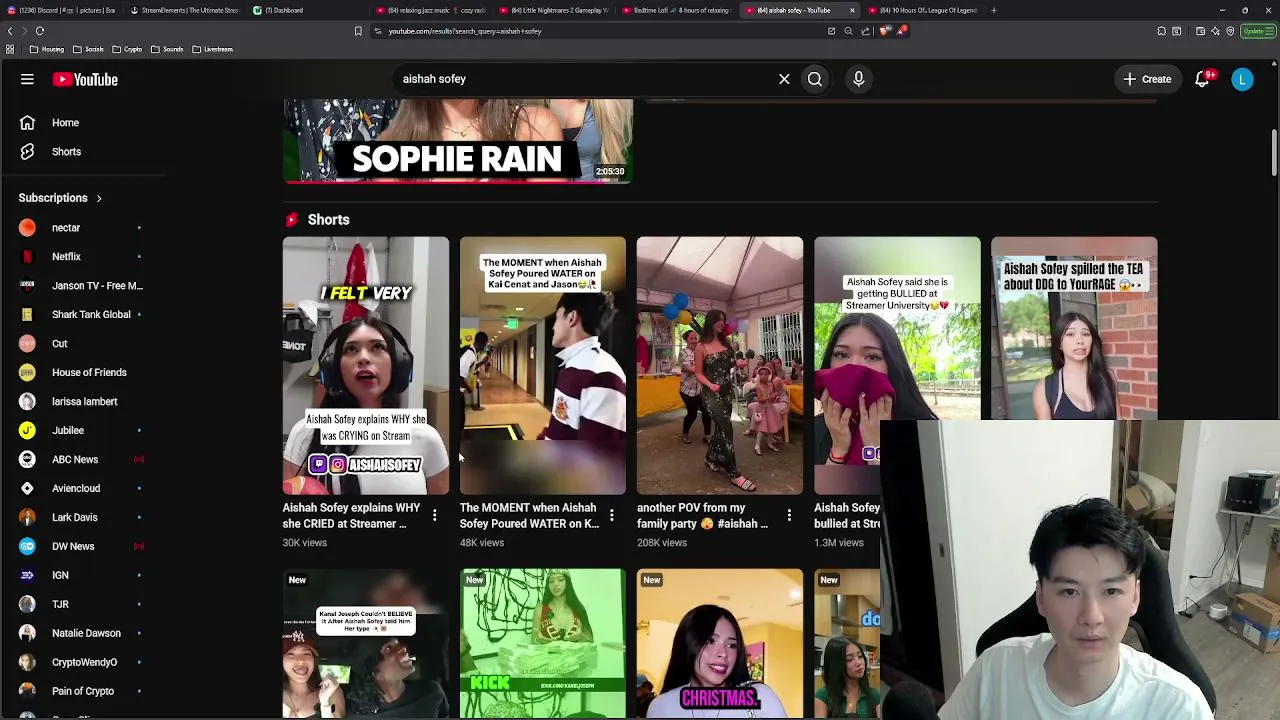Go to the YouTube logo homepage
Viewport: 1280px width, 720px height.
(x=85, y=79)
